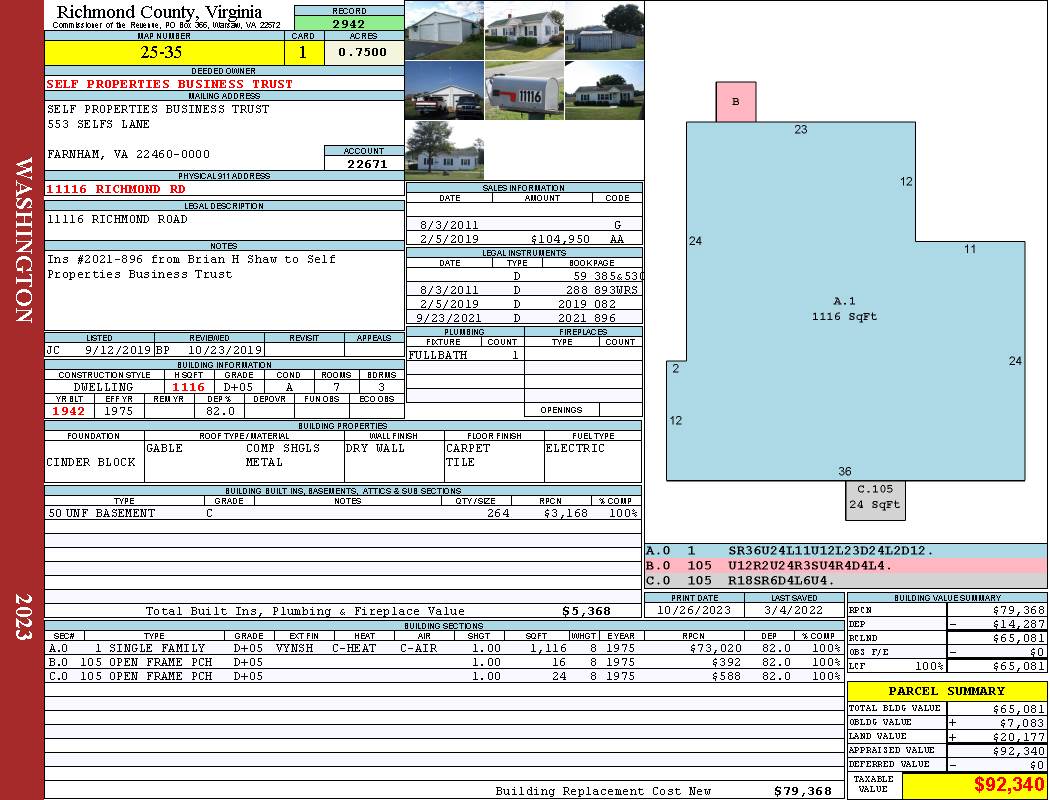Select the 50 UNF BASEMENT built-in row
Viewport: 1050px width, 800px height.
coord(342,513)
